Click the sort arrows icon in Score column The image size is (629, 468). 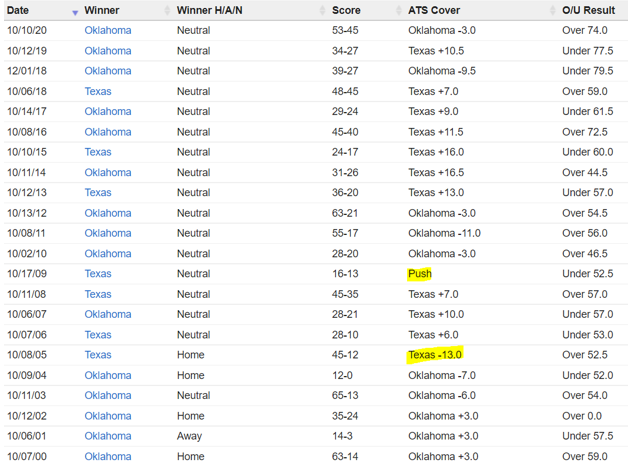pos(398,11)
